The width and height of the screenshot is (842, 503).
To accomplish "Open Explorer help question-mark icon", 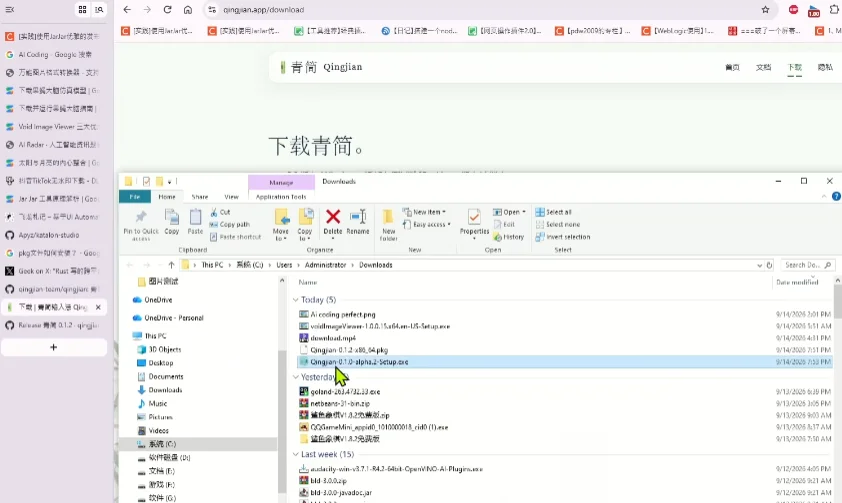I will pyautogui.click(x=836, y=196).
